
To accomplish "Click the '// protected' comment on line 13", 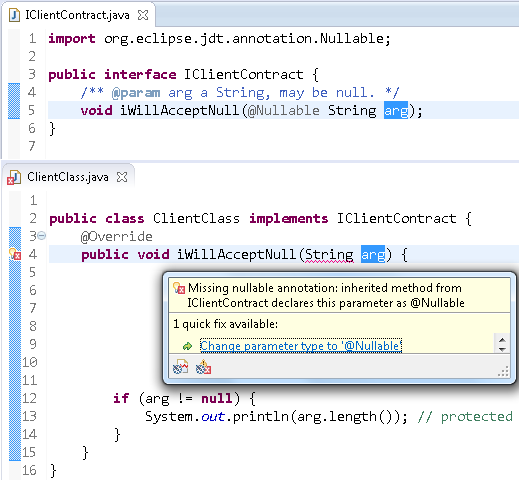I will coord(465,416).
